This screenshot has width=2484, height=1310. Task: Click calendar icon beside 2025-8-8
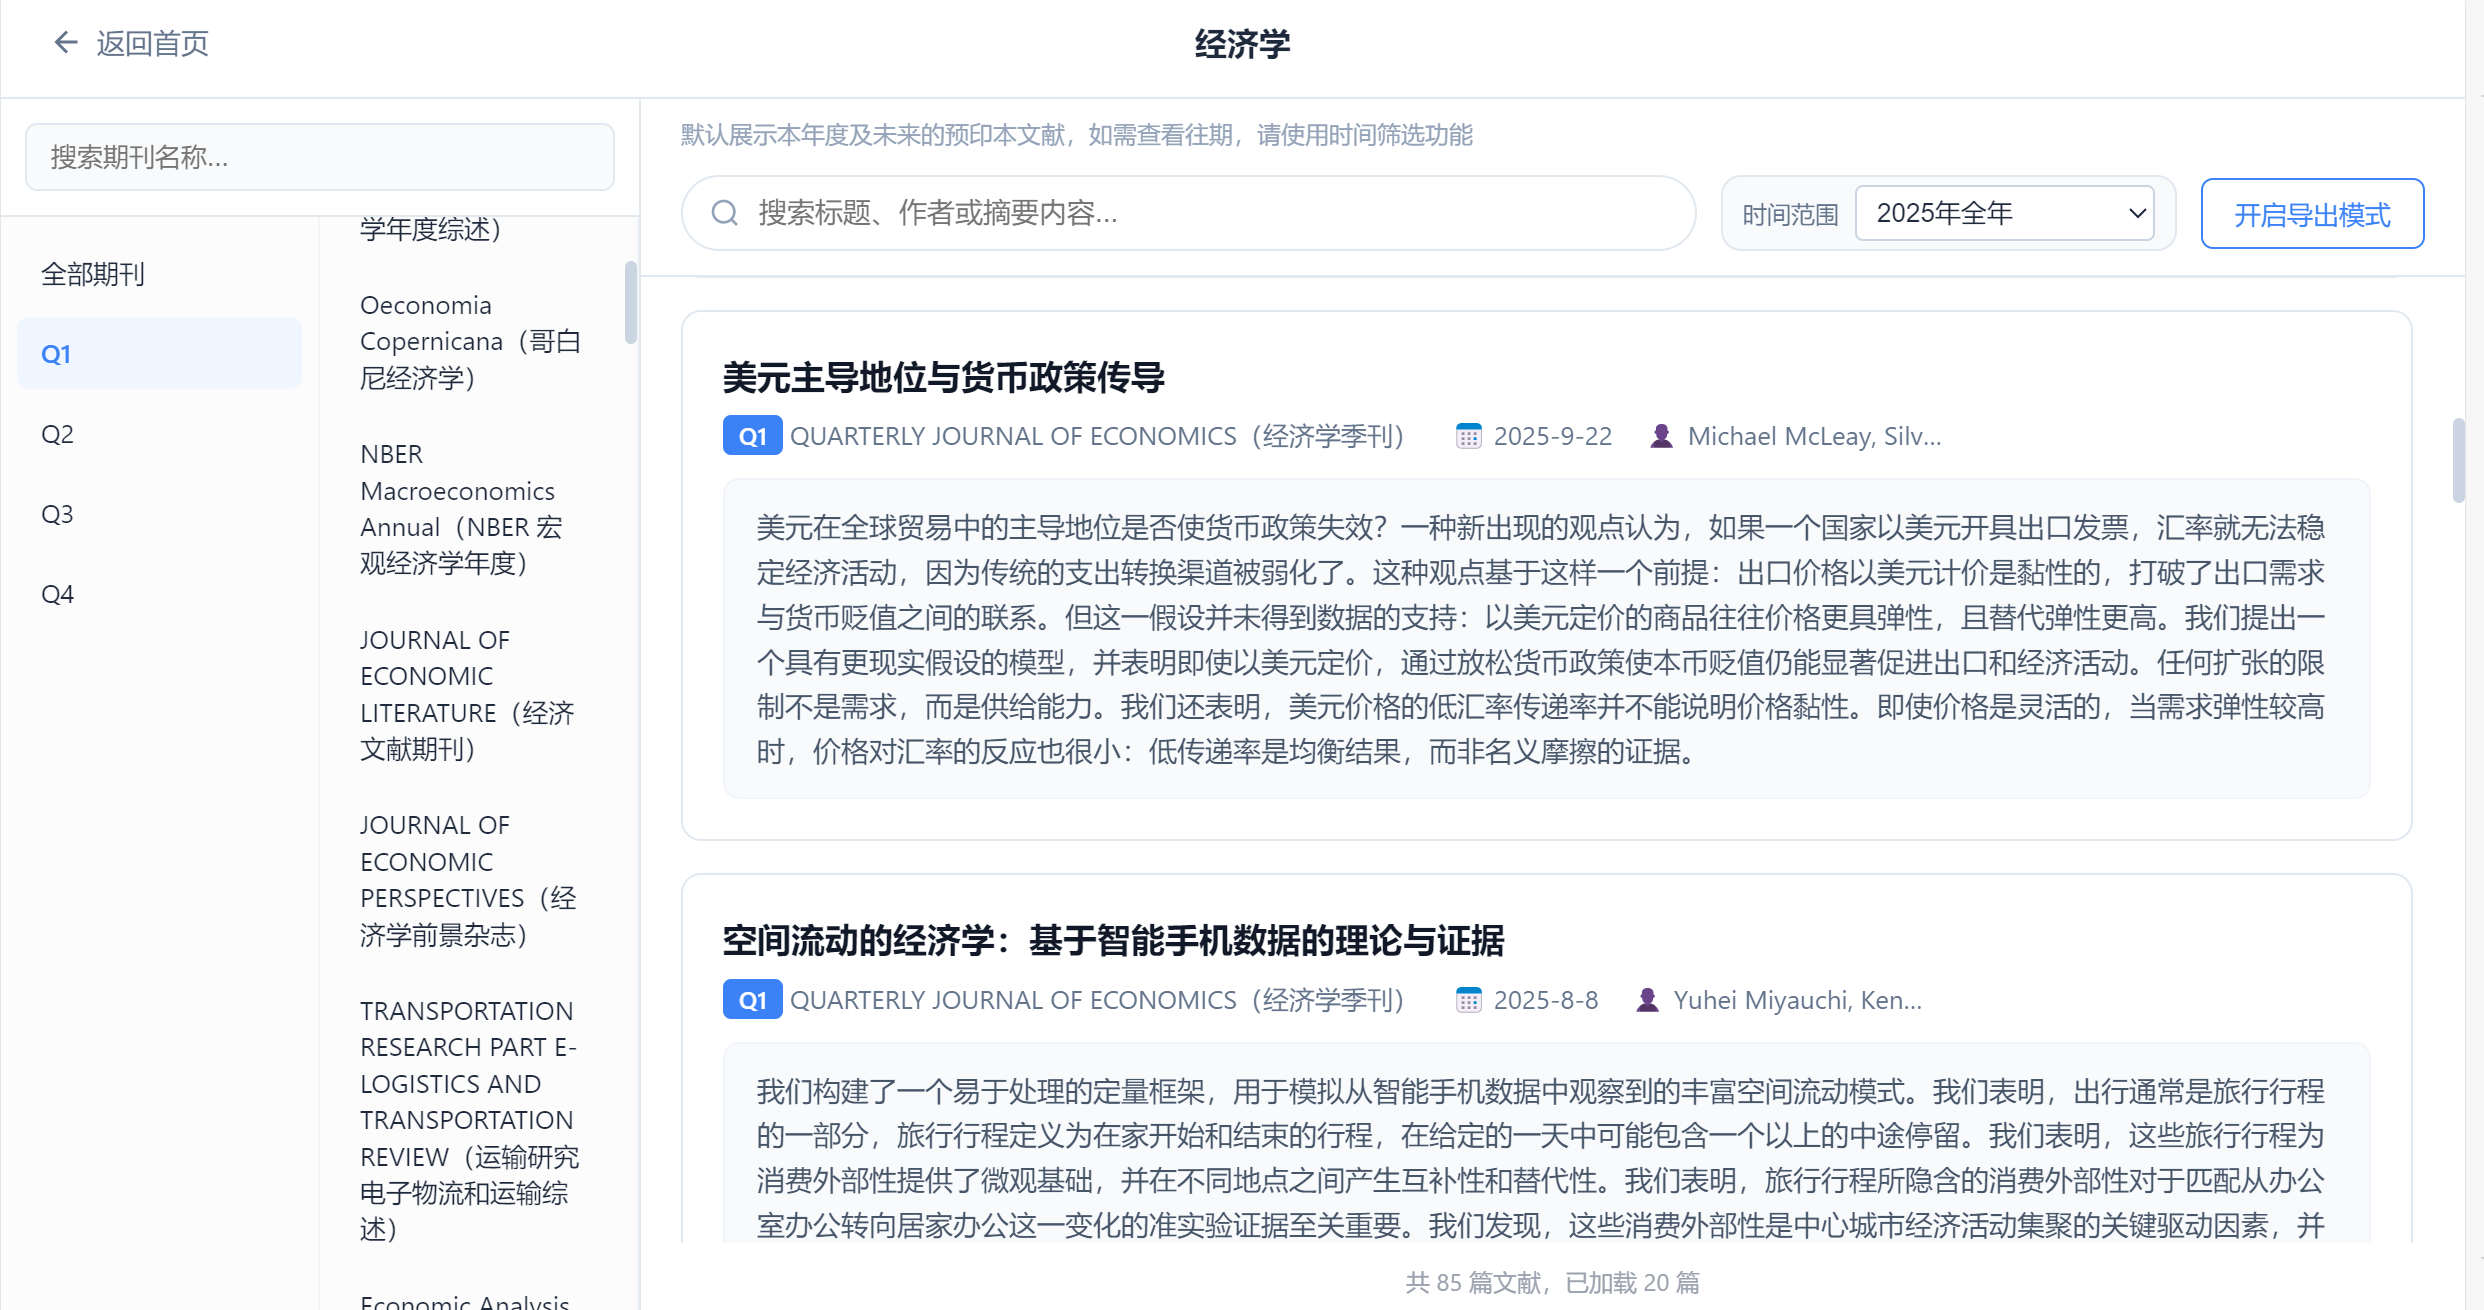[1468, 1000]
